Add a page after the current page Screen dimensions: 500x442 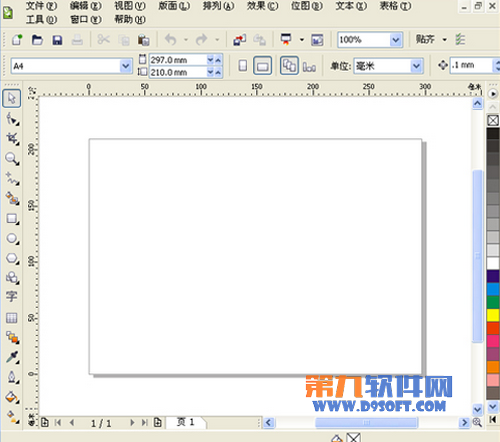point(158,422)
